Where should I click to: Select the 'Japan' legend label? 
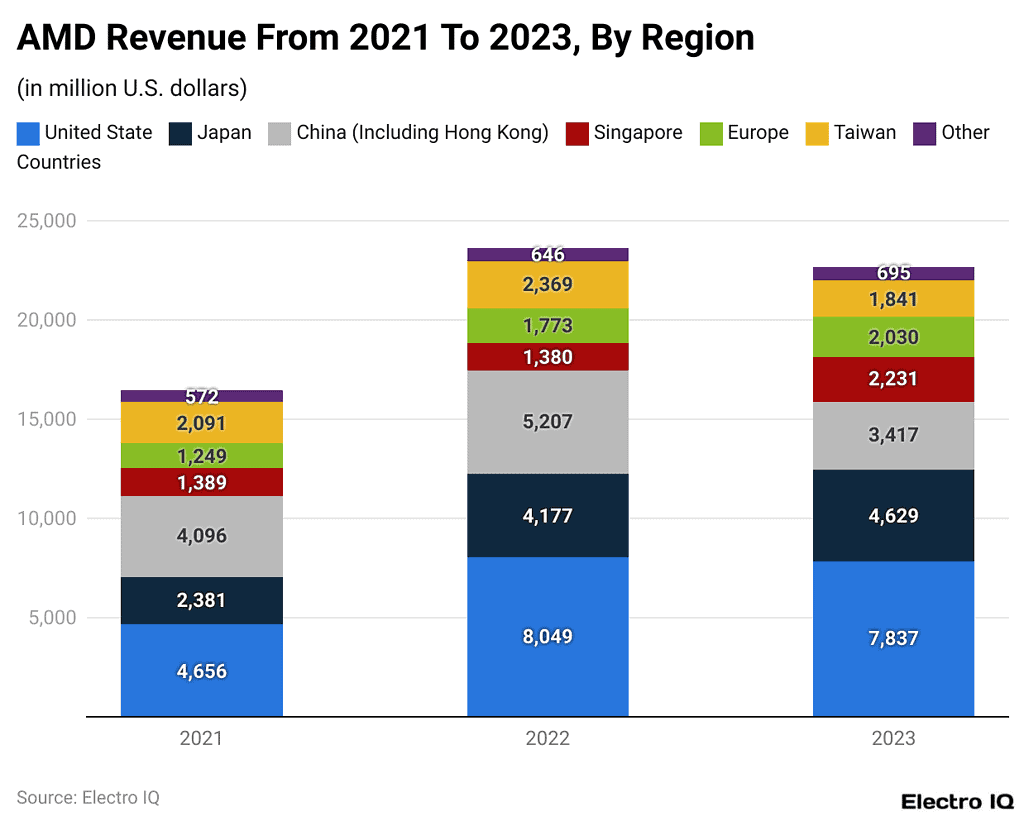(224, 133)
